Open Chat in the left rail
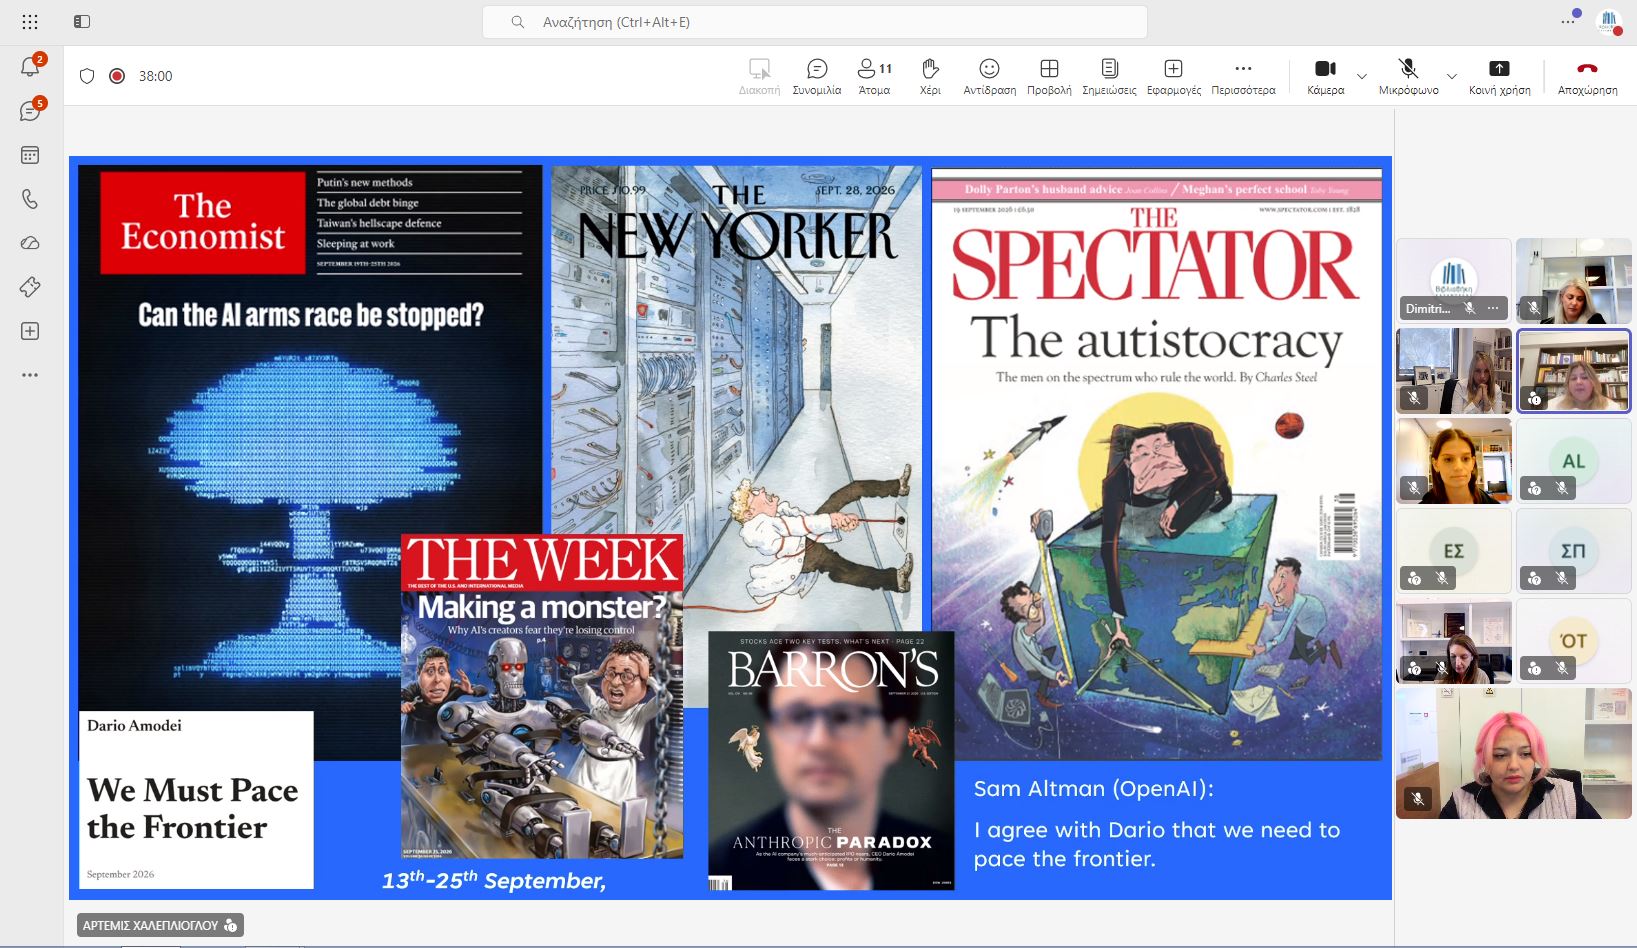 (x=30, y=110)
